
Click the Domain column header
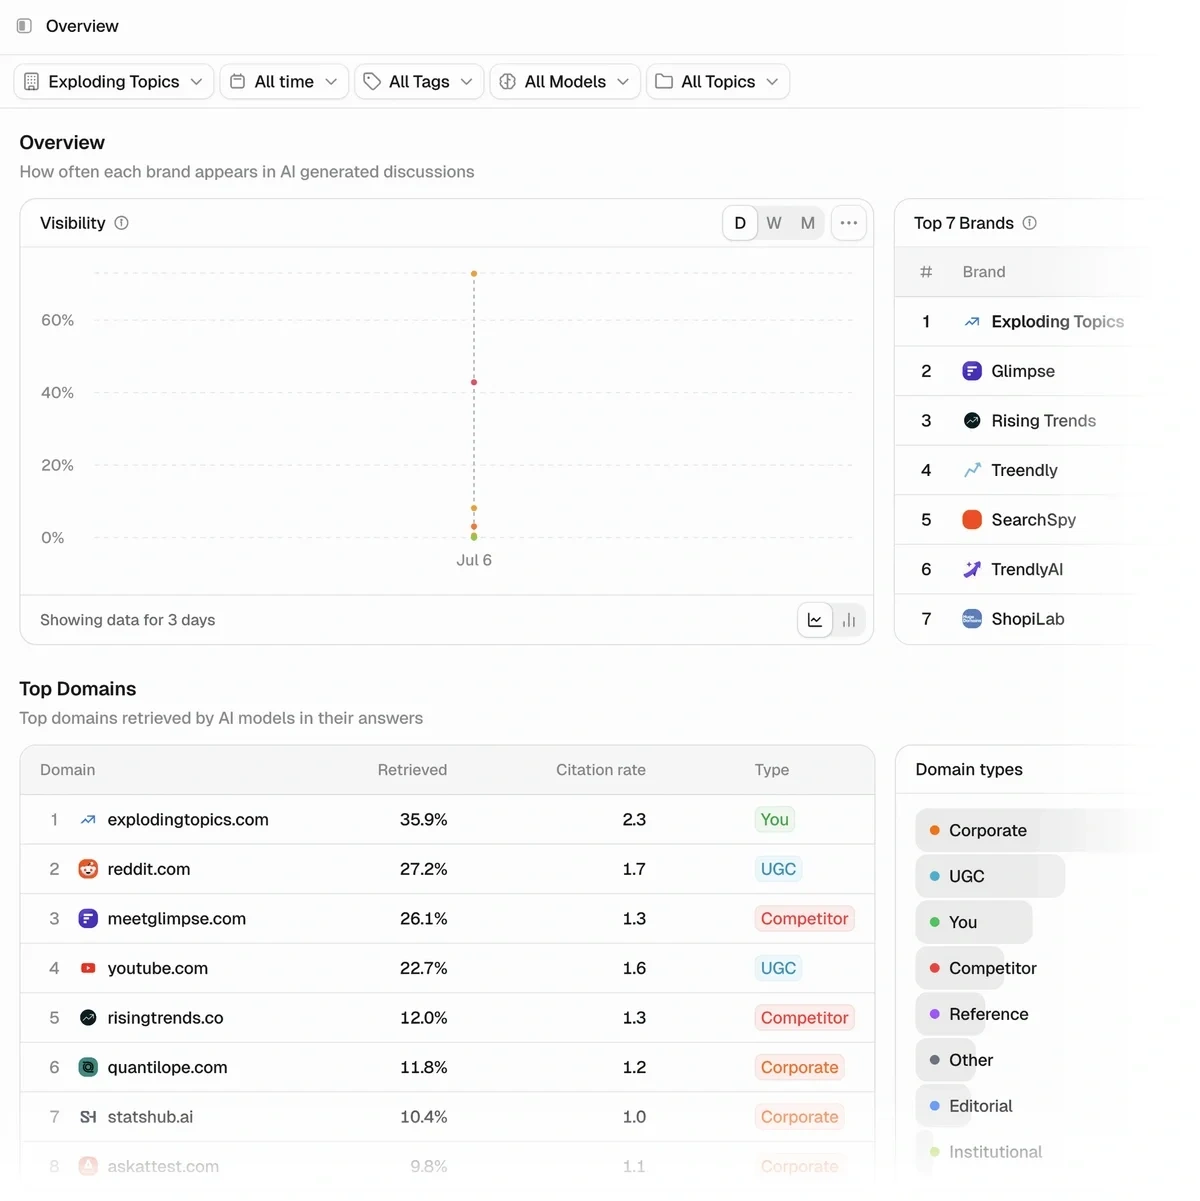67,770
